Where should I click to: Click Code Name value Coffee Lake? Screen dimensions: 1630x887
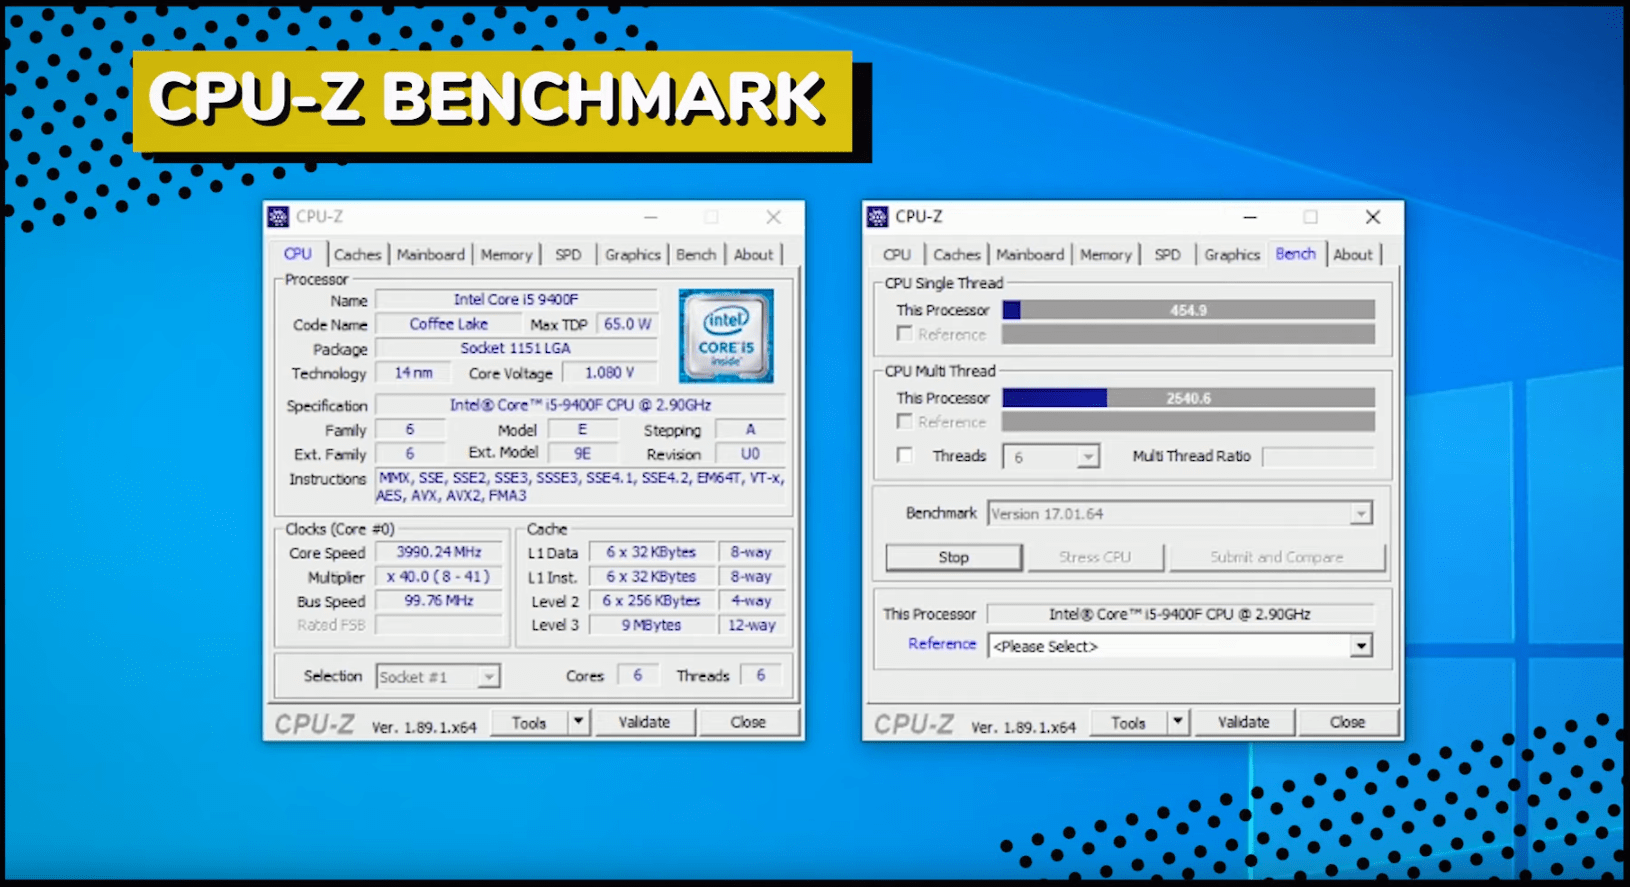(x=449, y=324)
